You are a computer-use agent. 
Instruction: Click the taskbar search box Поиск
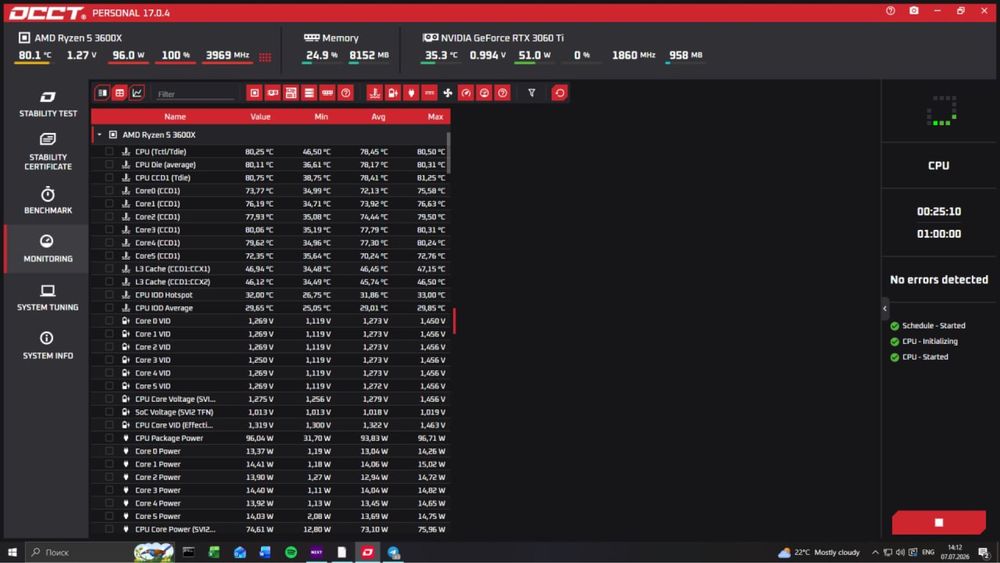(x=80, y=552)
